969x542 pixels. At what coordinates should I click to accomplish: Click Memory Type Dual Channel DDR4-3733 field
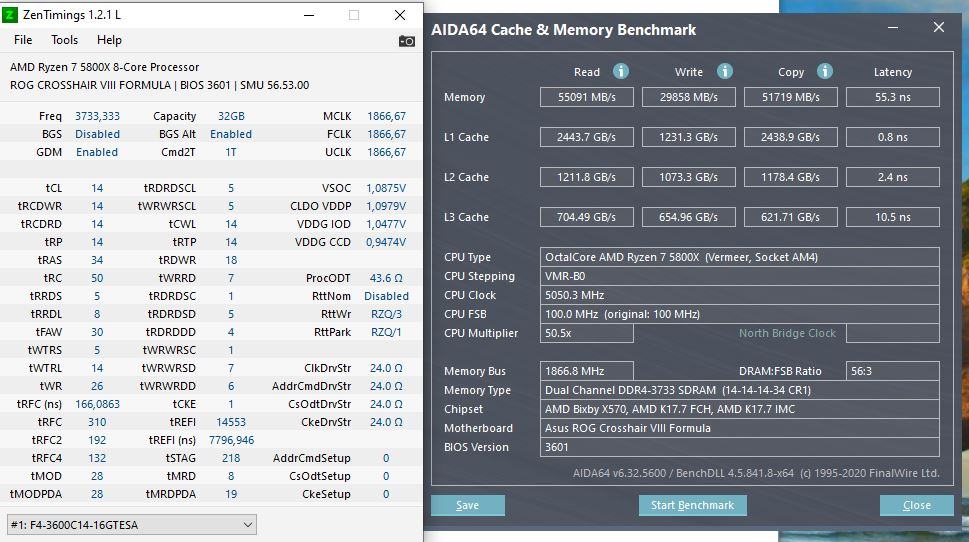740,390
